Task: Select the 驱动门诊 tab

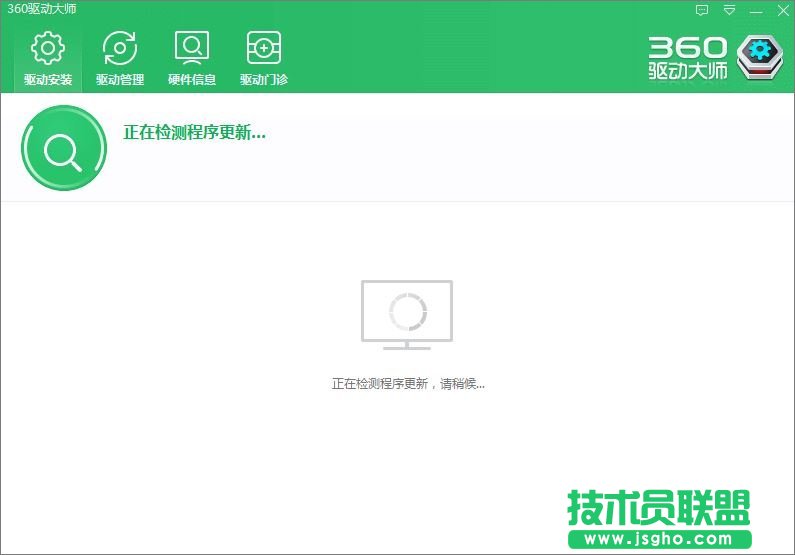Action: coord(264,58)
